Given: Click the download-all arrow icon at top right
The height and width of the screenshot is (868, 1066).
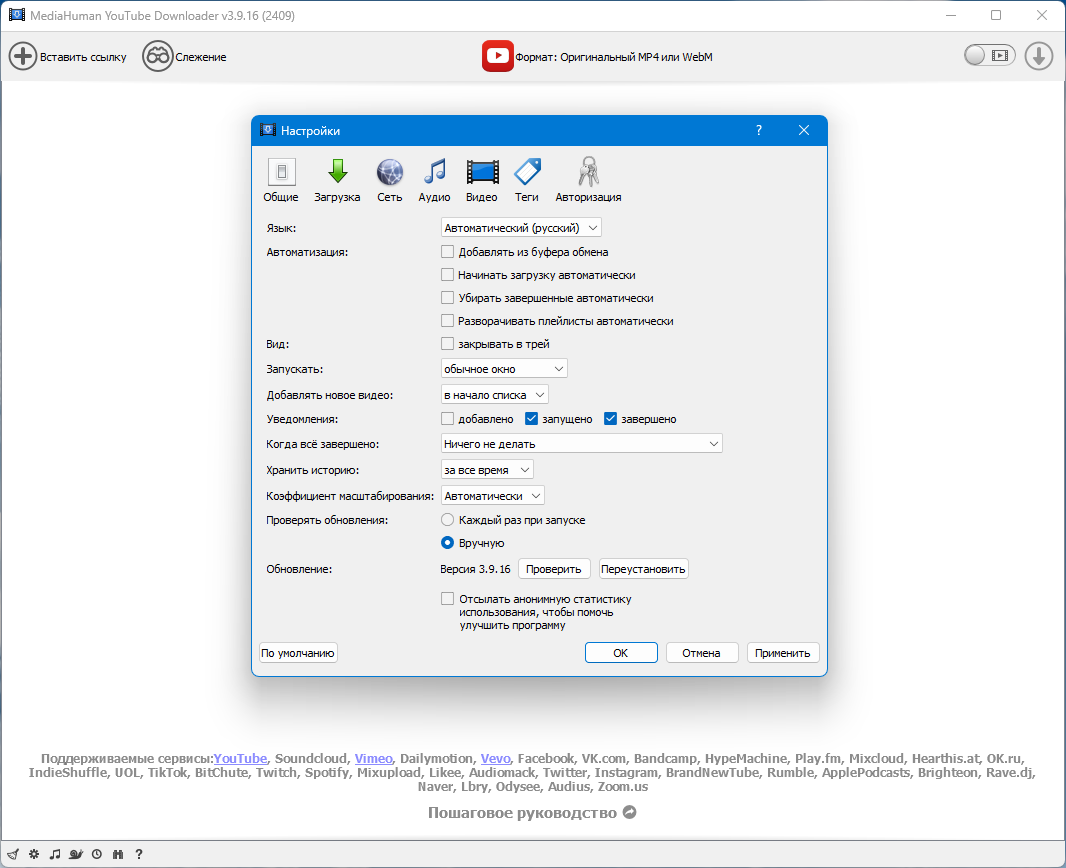Looking at the screenshot, I should click(1039, 56).
